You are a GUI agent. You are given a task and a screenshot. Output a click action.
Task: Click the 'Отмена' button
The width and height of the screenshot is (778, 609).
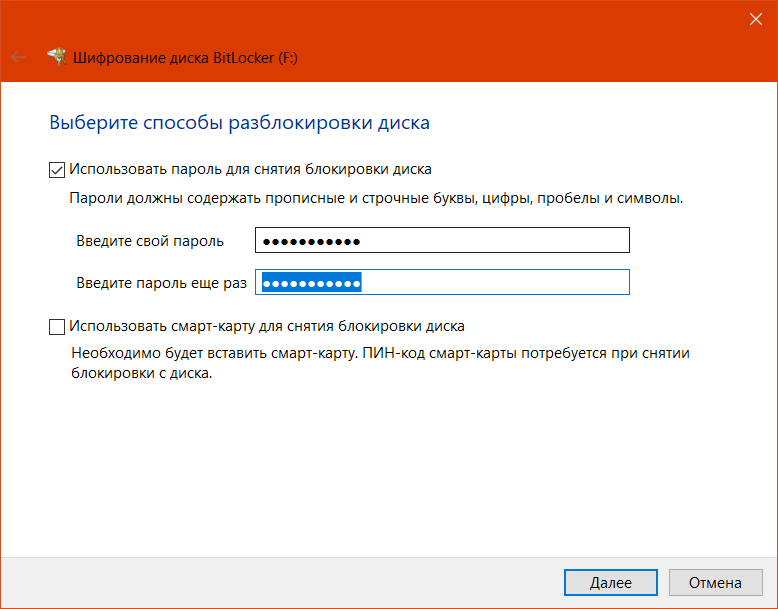[715, 582]
